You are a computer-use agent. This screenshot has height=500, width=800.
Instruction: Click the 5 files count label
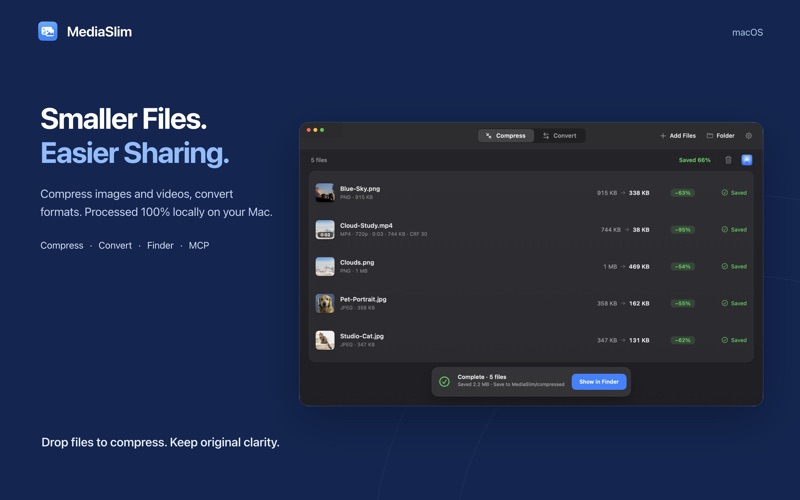coord(319,160)
